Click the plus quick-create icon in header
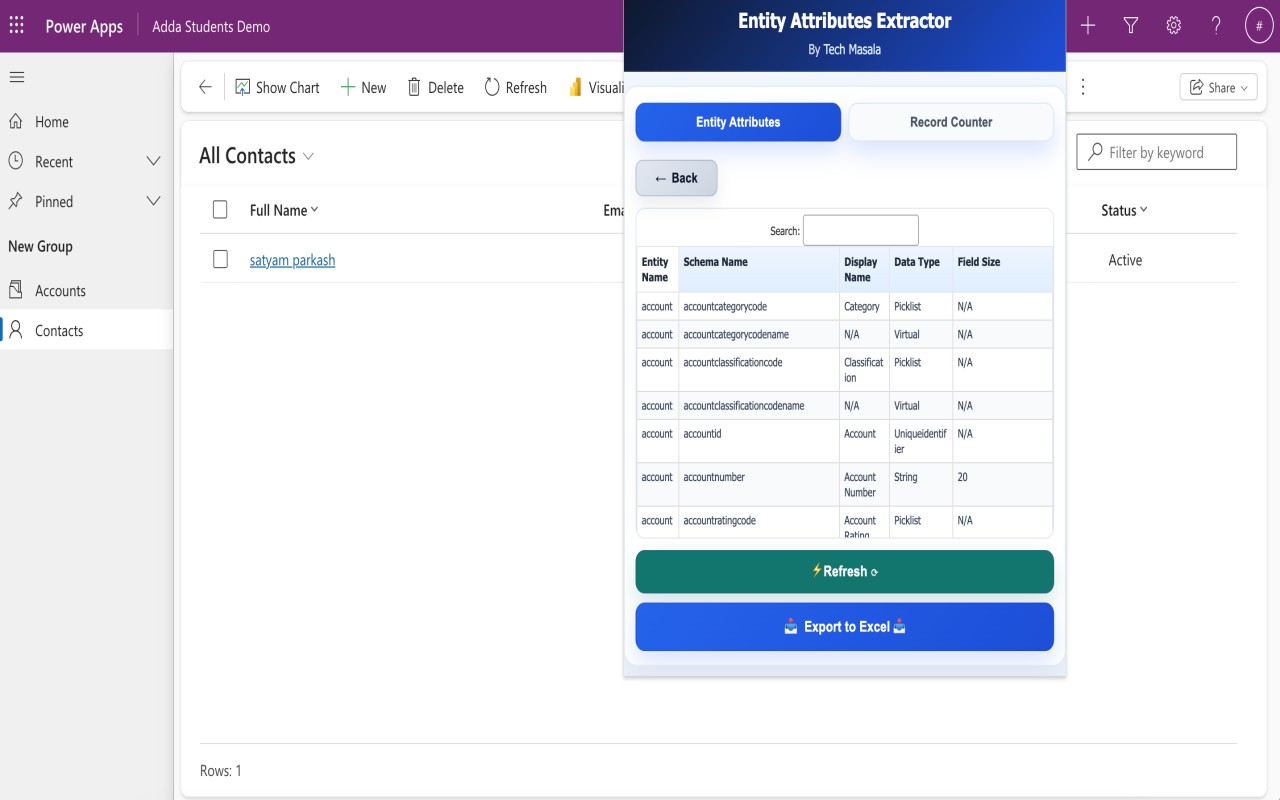 click(1088, 26)
